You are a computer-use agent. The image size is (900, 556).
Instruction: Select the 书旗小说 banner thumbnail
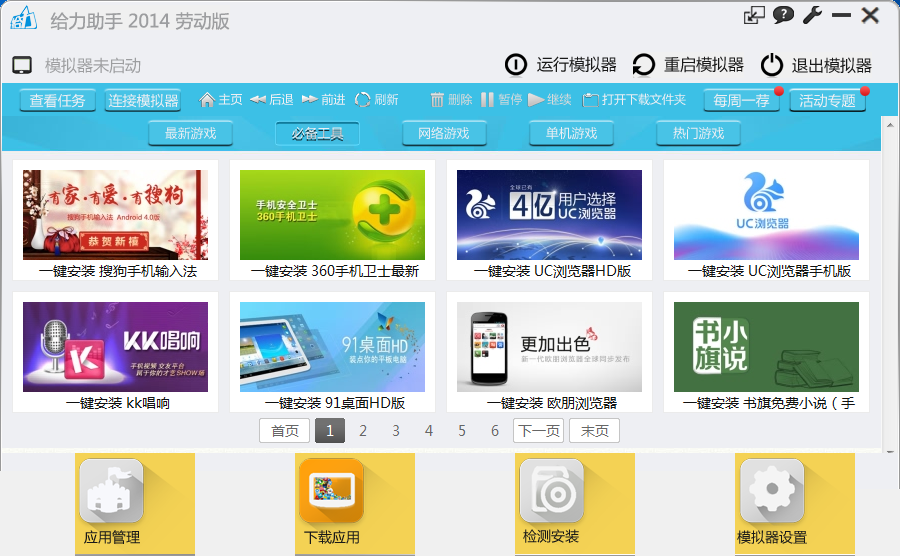pos(766,347)
